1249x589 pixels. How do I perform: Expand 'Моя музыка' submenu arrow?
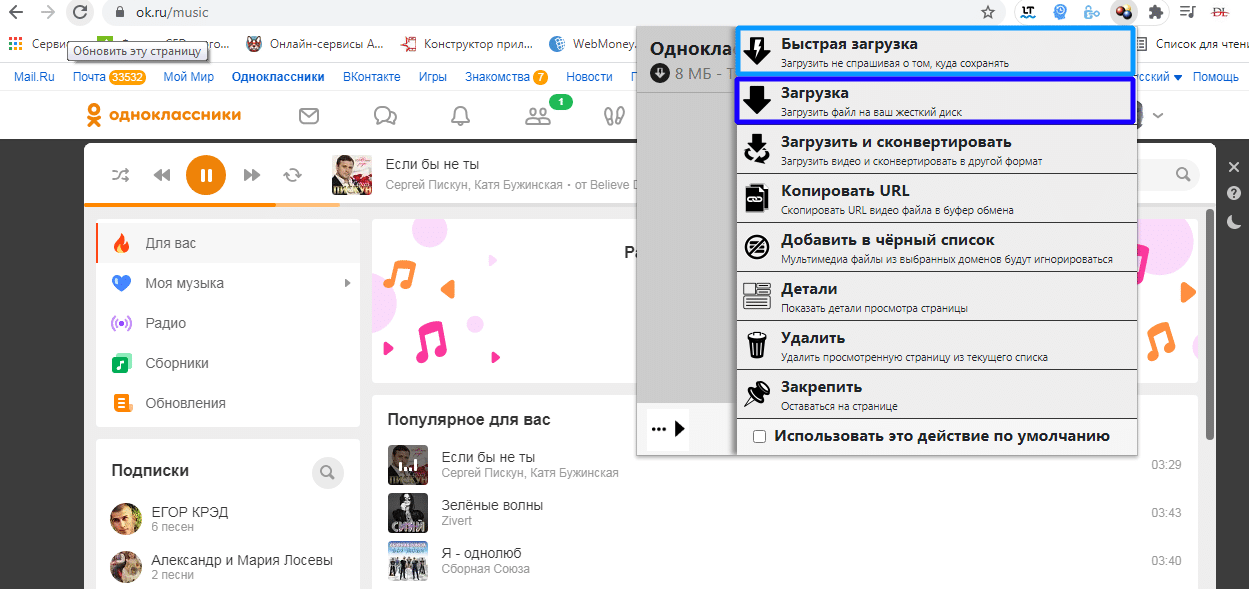(348, 283)
